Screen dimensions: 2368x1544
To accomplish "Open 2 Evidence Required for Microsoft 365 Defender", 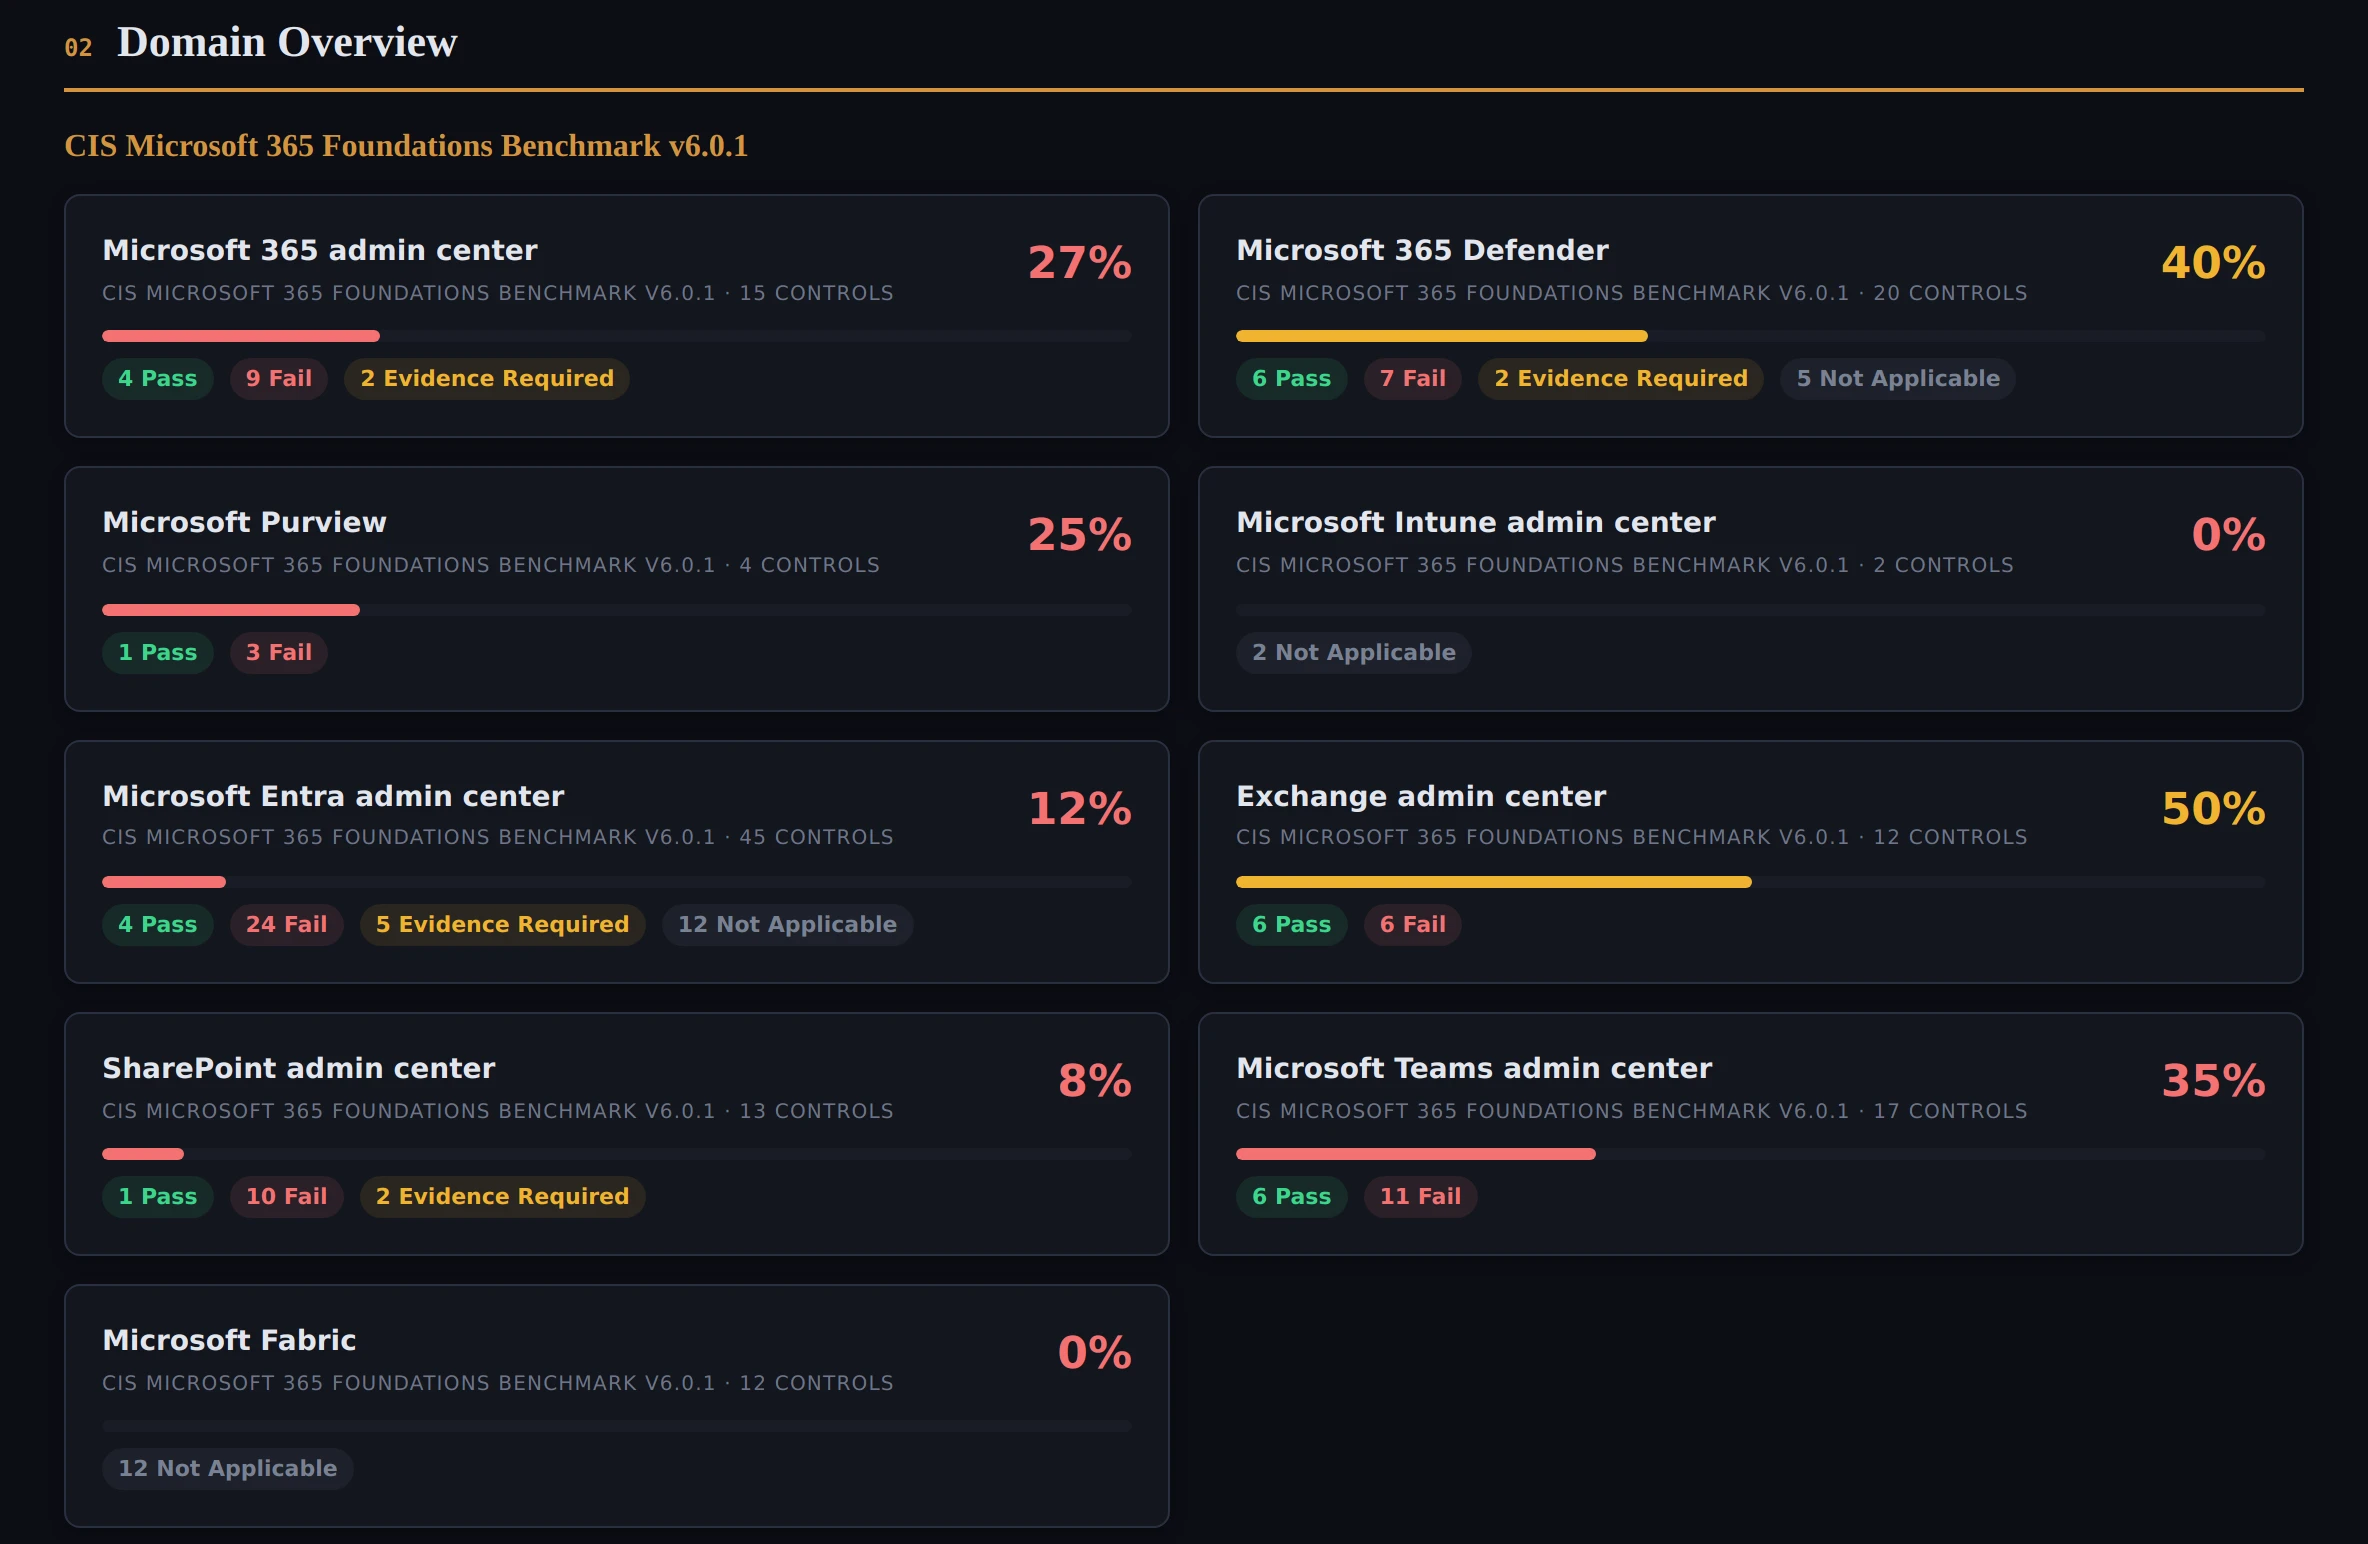I will point(1620,378).
